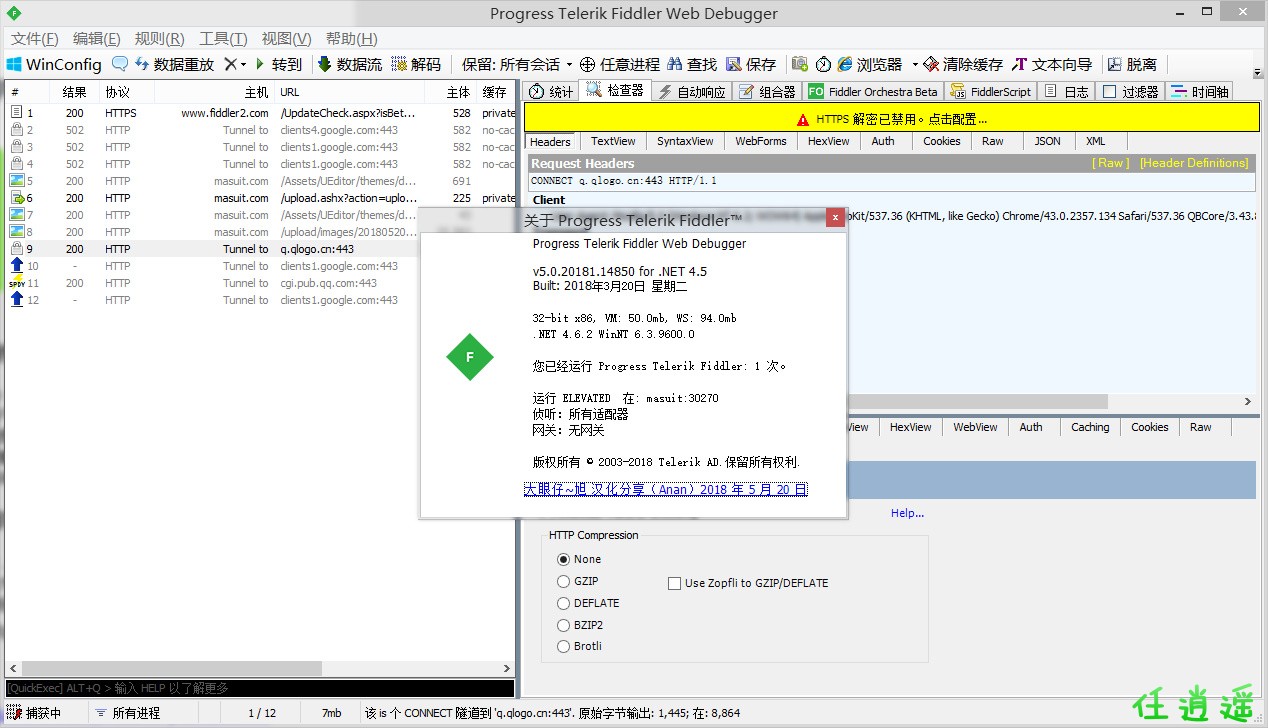Click the request headers horizontal scrollbar
Screen dimensions: 1268x728
pyautogui.click(x=819, y=402)
